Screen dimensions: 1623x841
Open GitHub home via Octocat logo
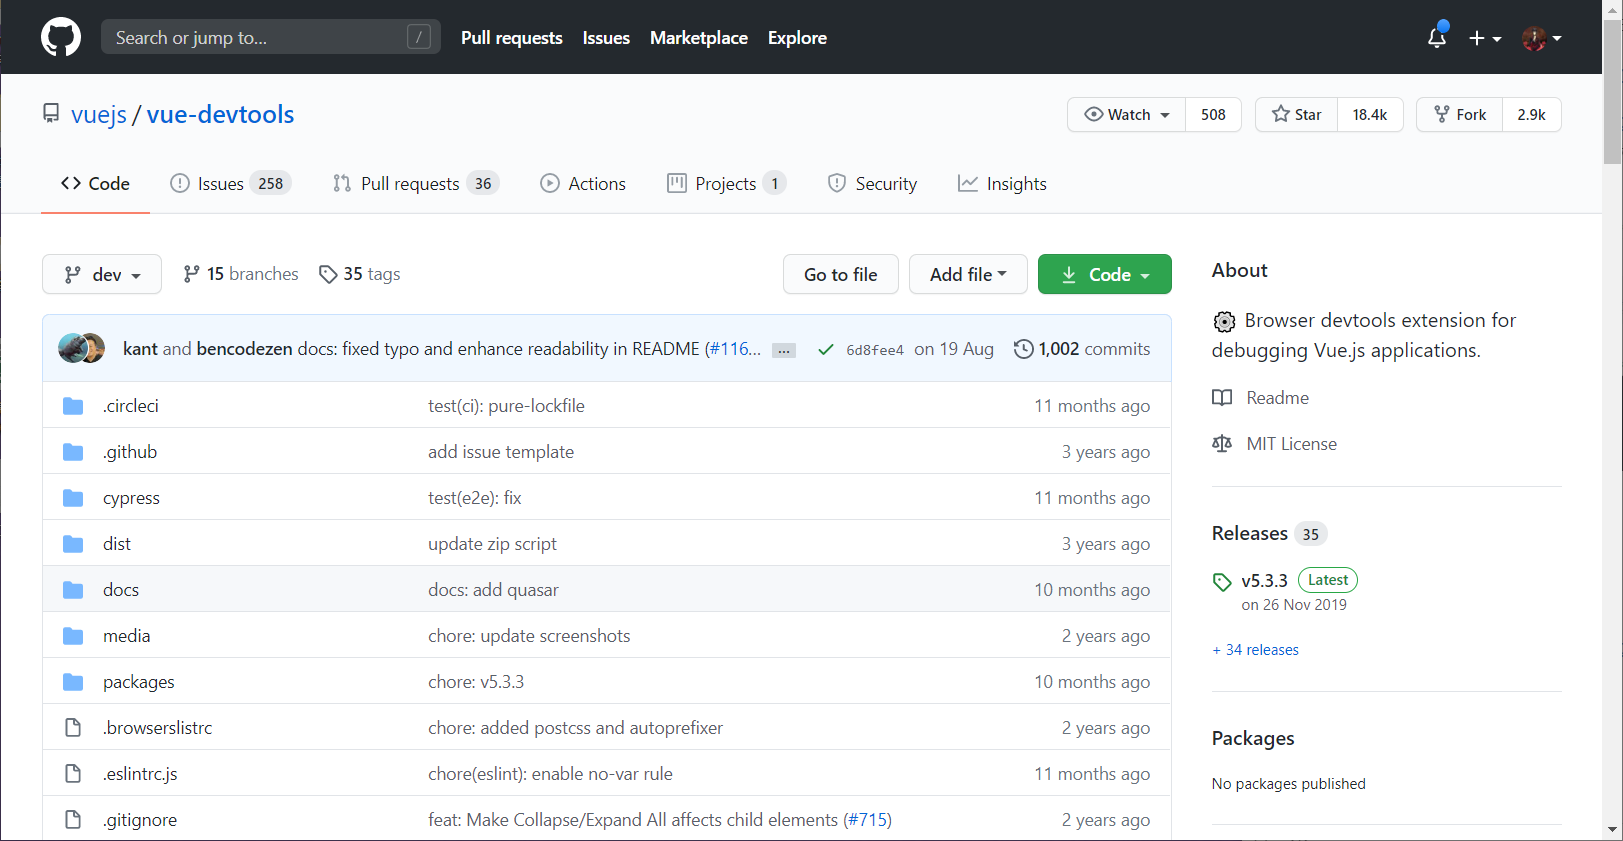coord(61,37)
